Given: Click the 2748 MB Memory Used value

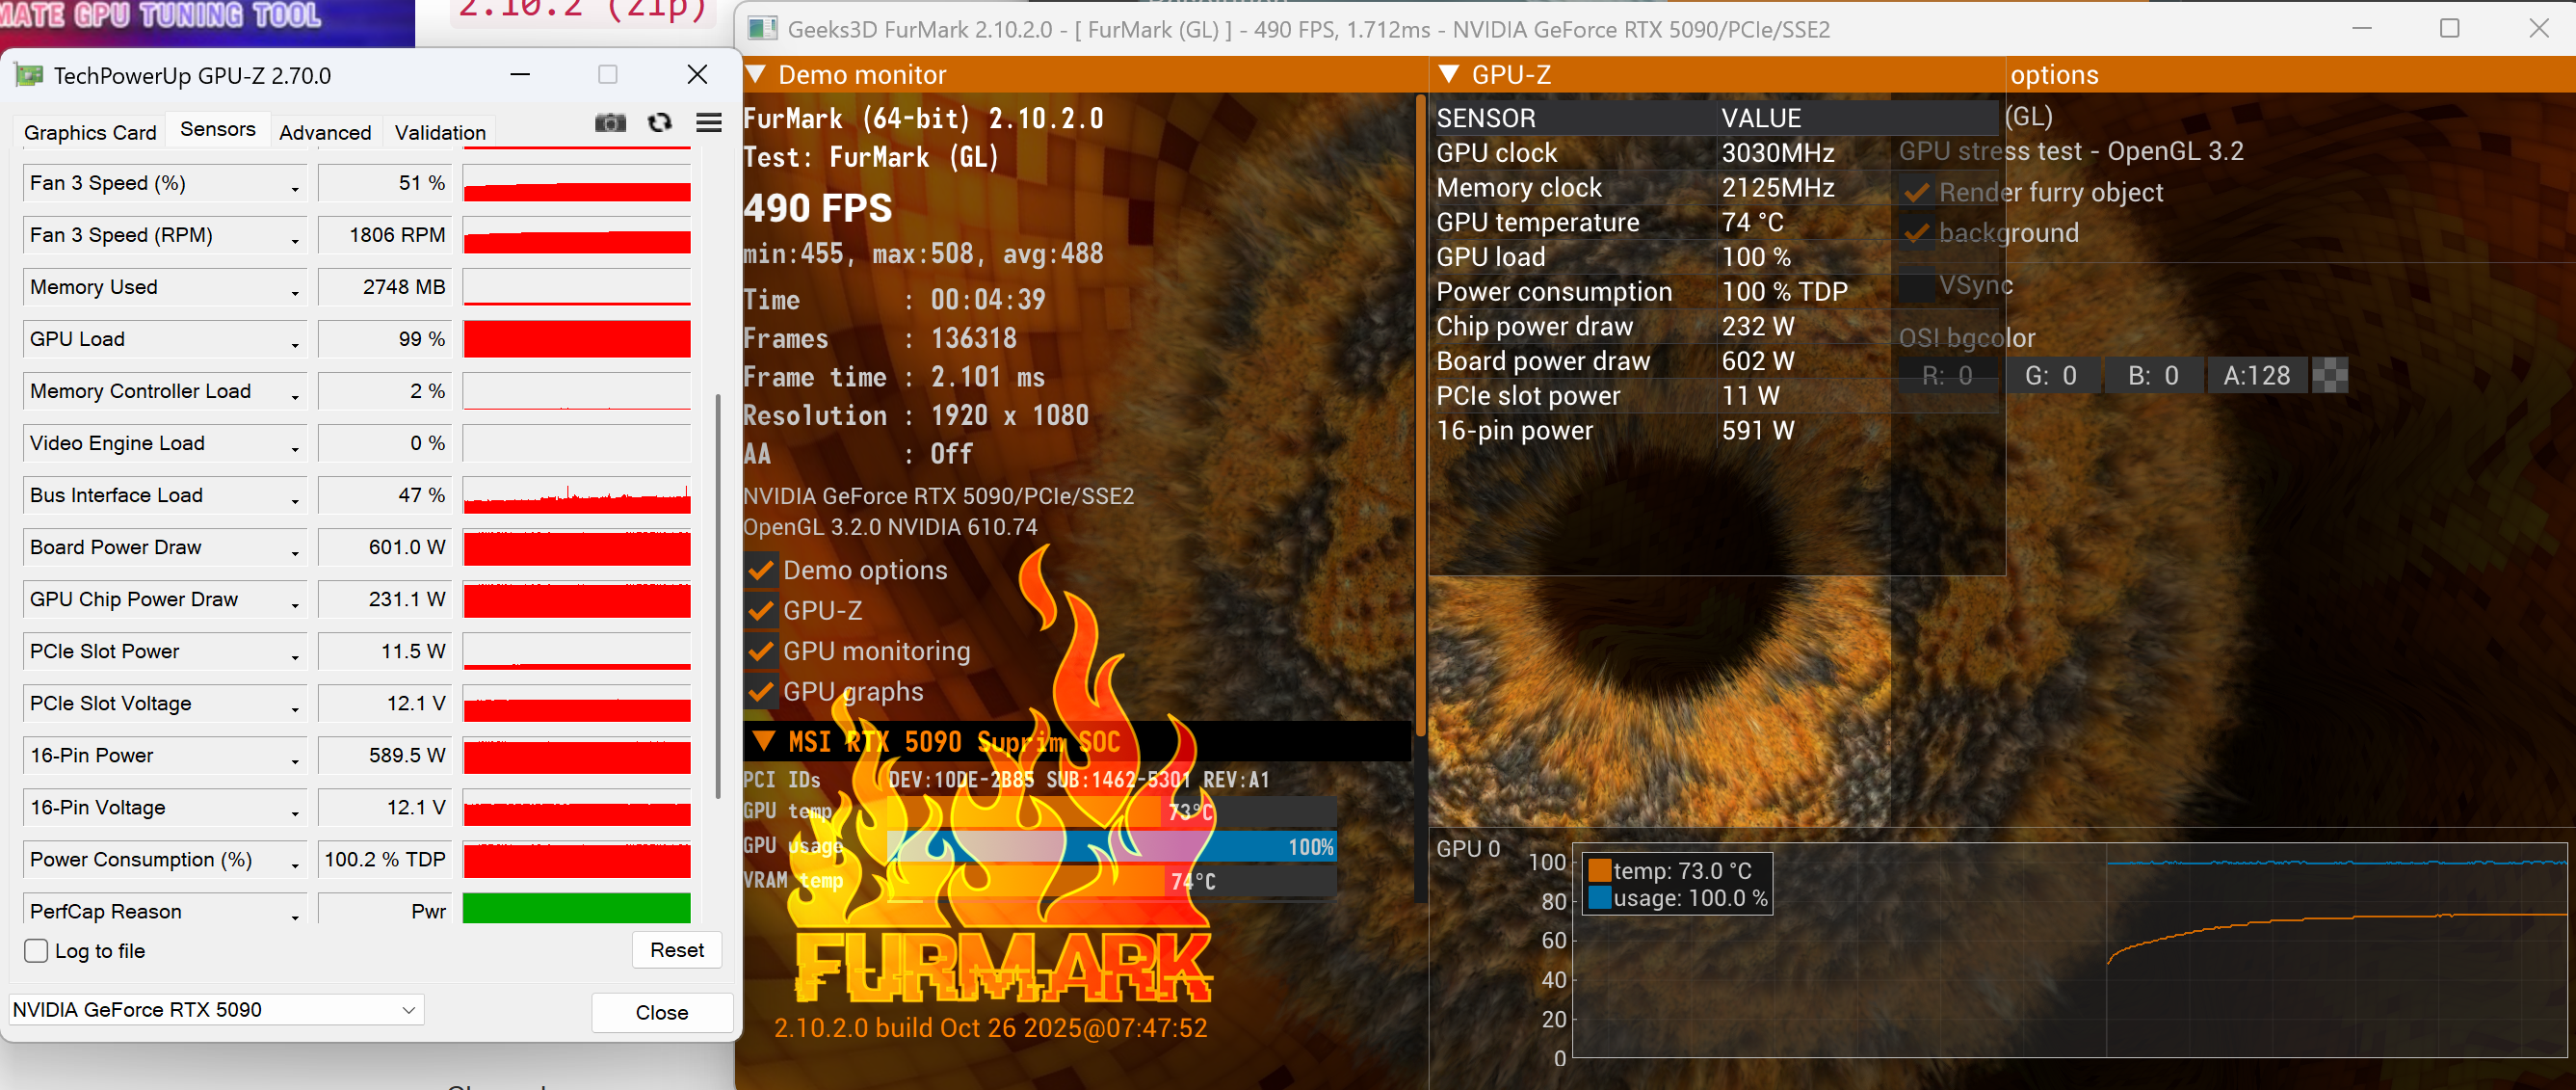Looking at the screenshot, I should click(x=385, y=287).
